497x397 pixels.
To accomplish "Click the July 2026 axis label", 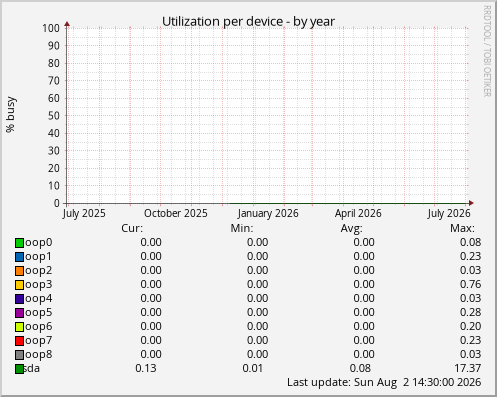I will (x=449, y=214).
